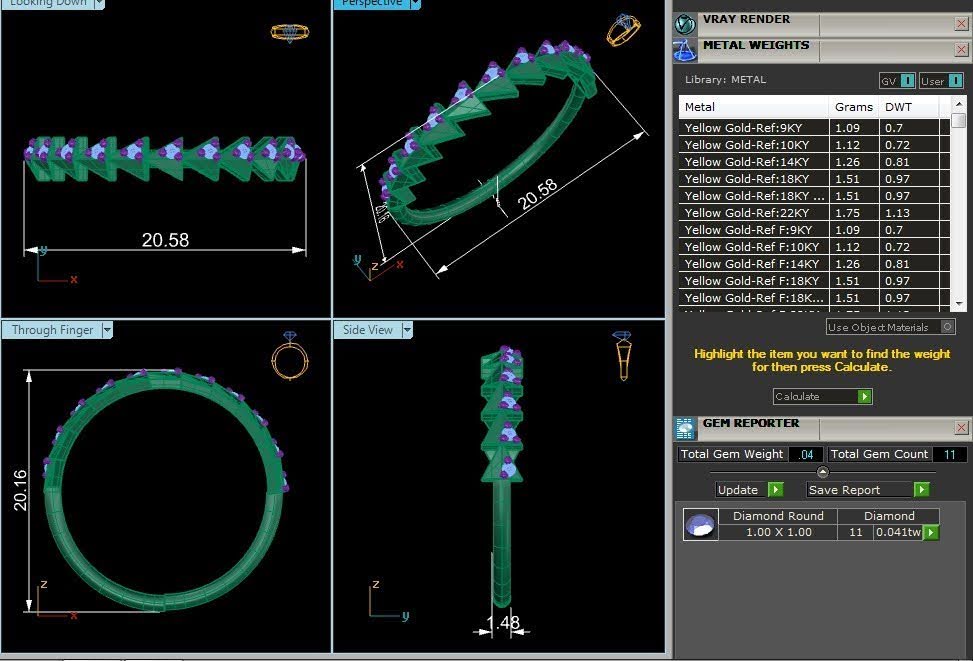Click the Diamond Round gem thumbnail
This screenshot has height=661, width=973.
pos(701,525)
